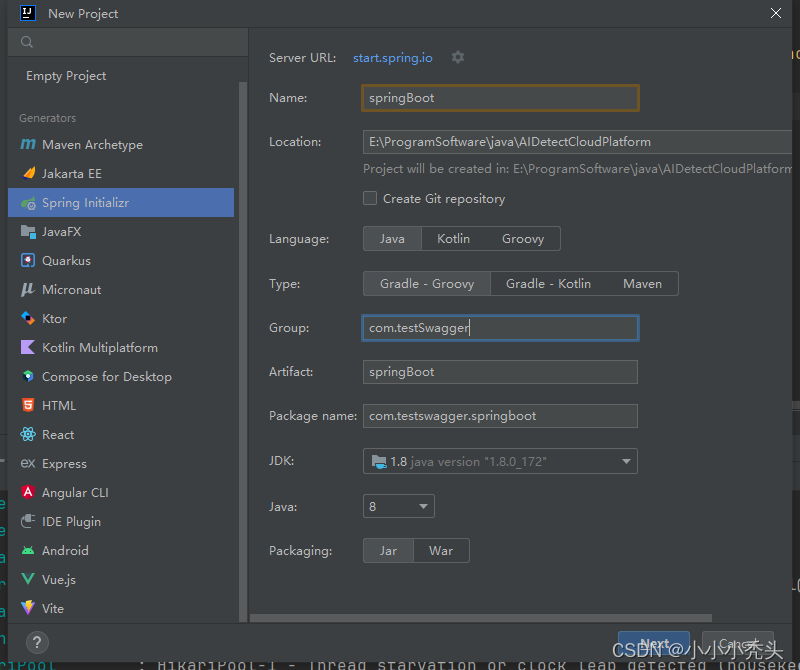Open the Server URL settings gear

click(457, 57)
